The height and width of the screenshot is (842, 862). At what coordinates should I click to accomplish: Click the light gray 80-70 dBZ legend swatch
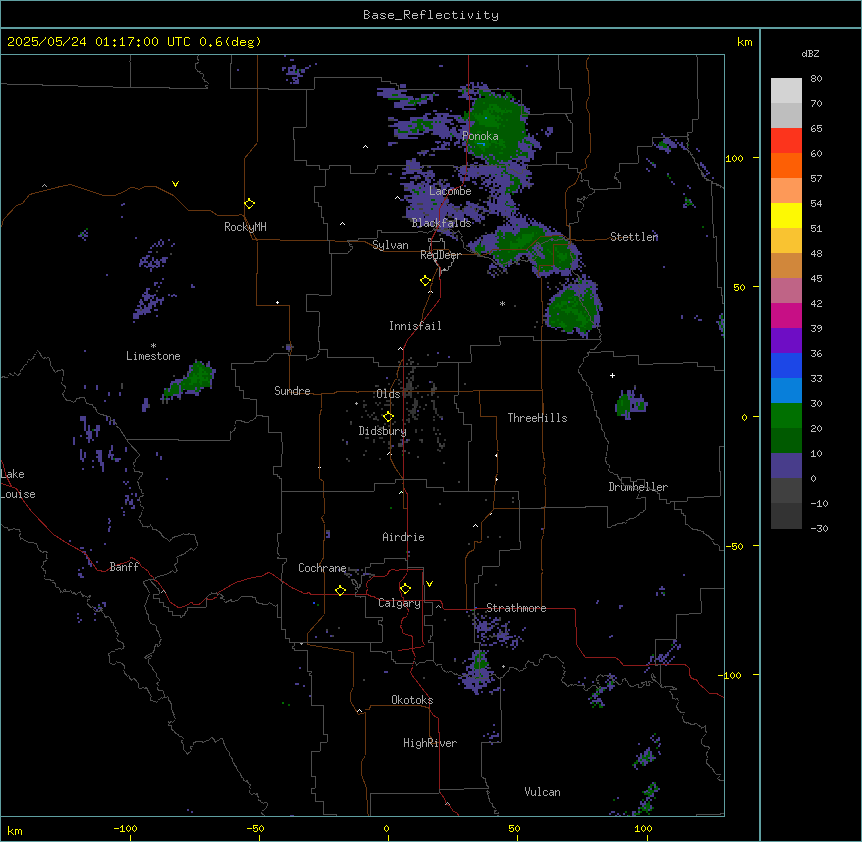786,91
